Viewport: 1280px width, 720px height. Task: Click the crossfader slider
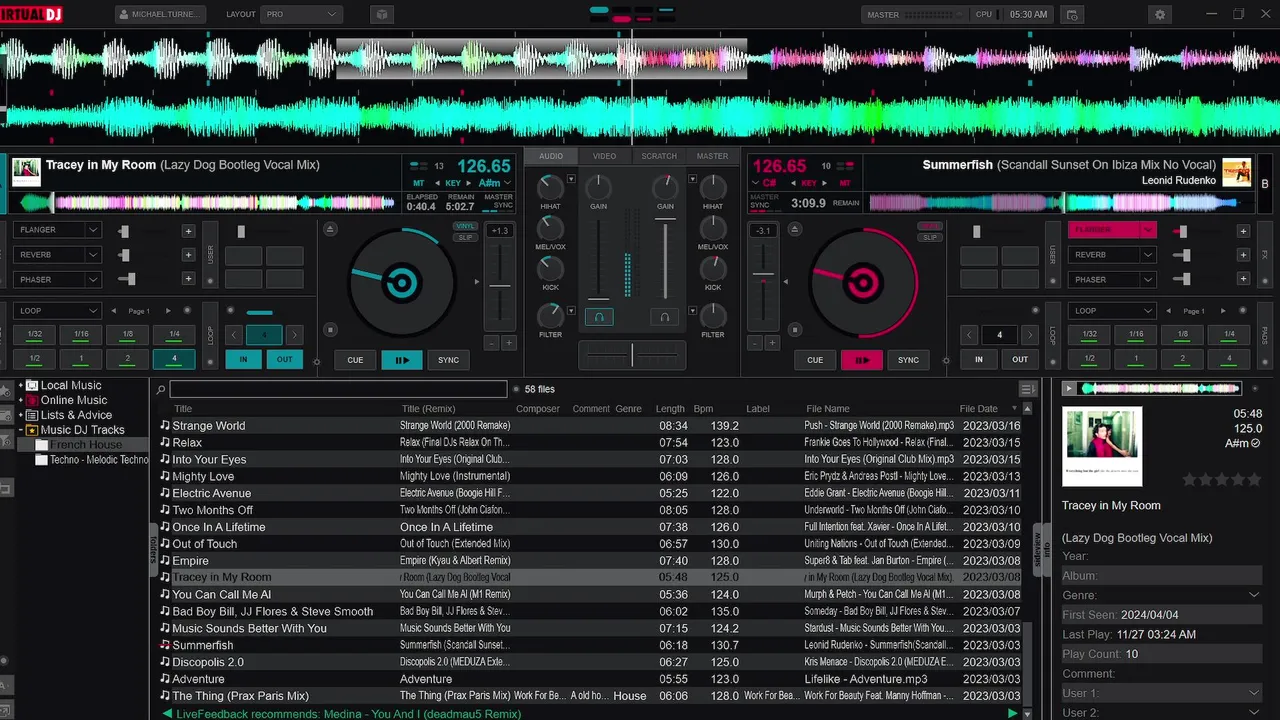coord(631,354)
